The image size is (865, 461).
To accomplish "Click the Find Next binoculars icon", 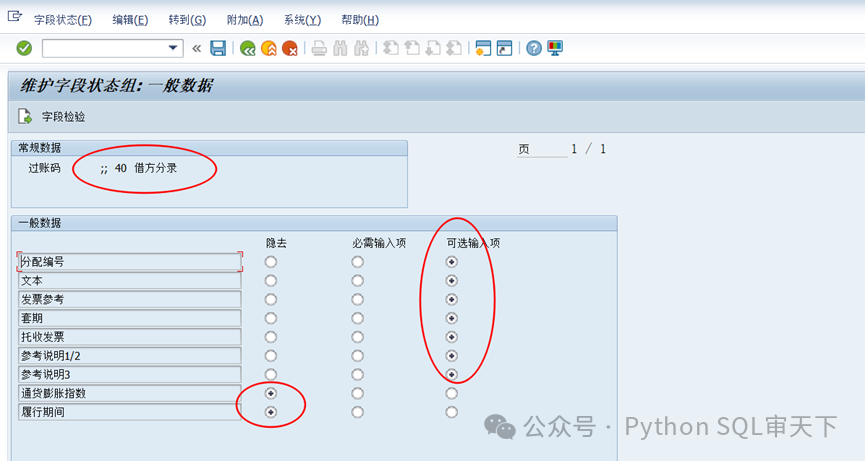I will point(361,49).
